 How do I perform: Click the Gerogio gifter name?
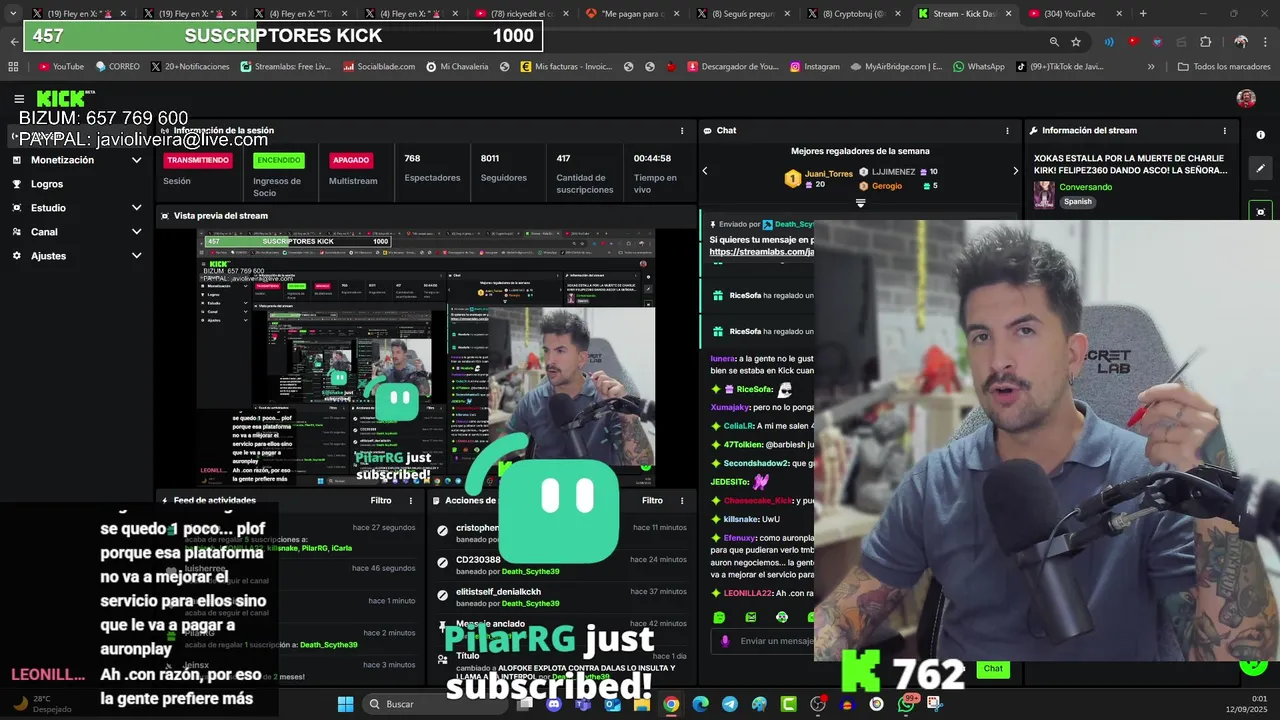[886, 186]
